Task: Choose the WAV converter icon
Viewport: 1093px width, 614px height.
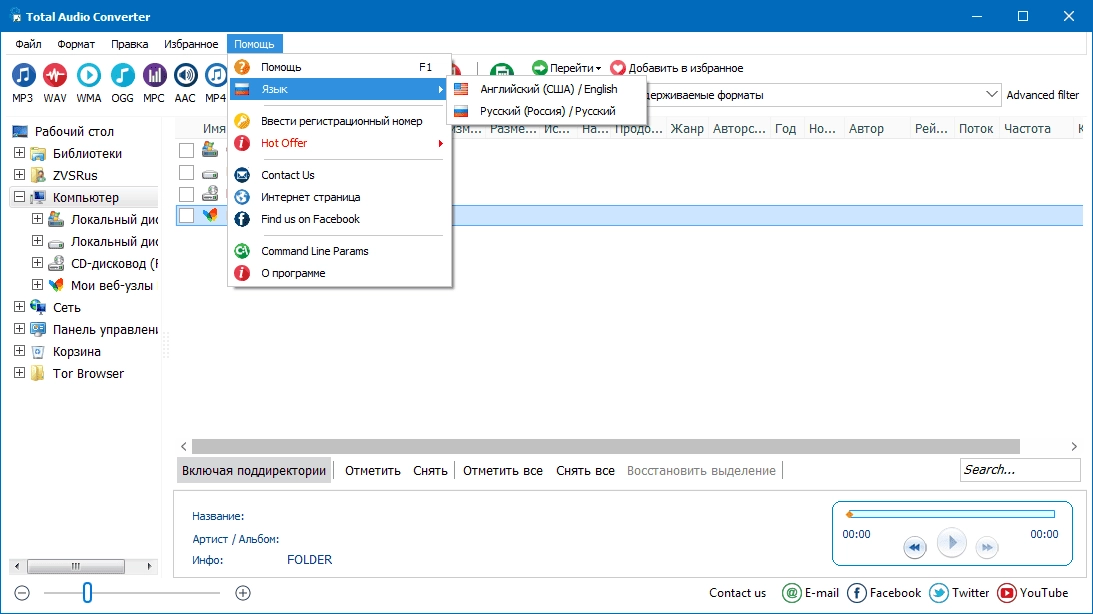Action: (55, 82)
